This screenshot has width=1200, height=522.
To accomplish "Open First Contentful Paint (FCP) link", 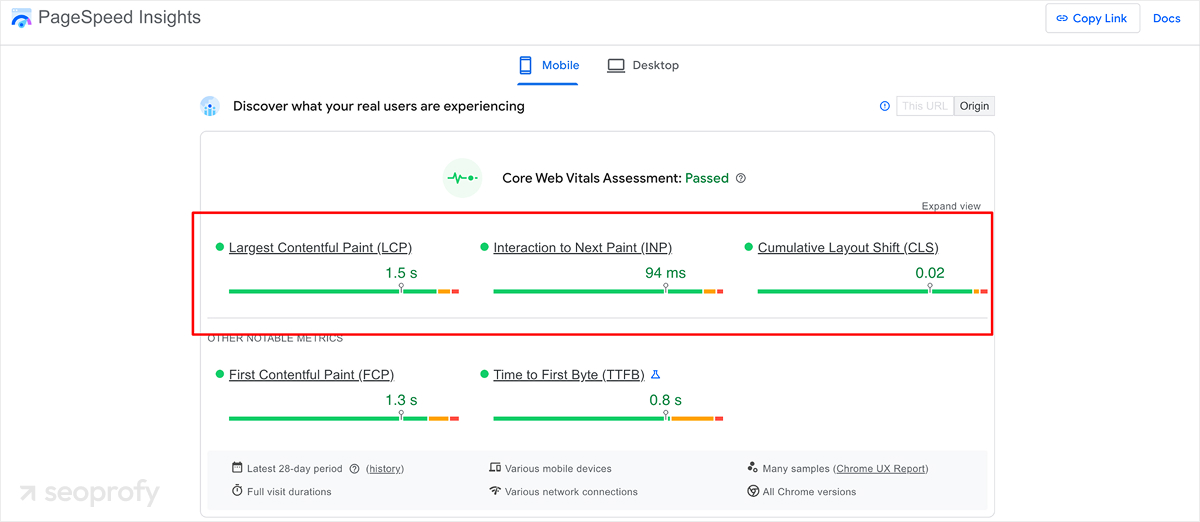I will click(x=311, y=374).
